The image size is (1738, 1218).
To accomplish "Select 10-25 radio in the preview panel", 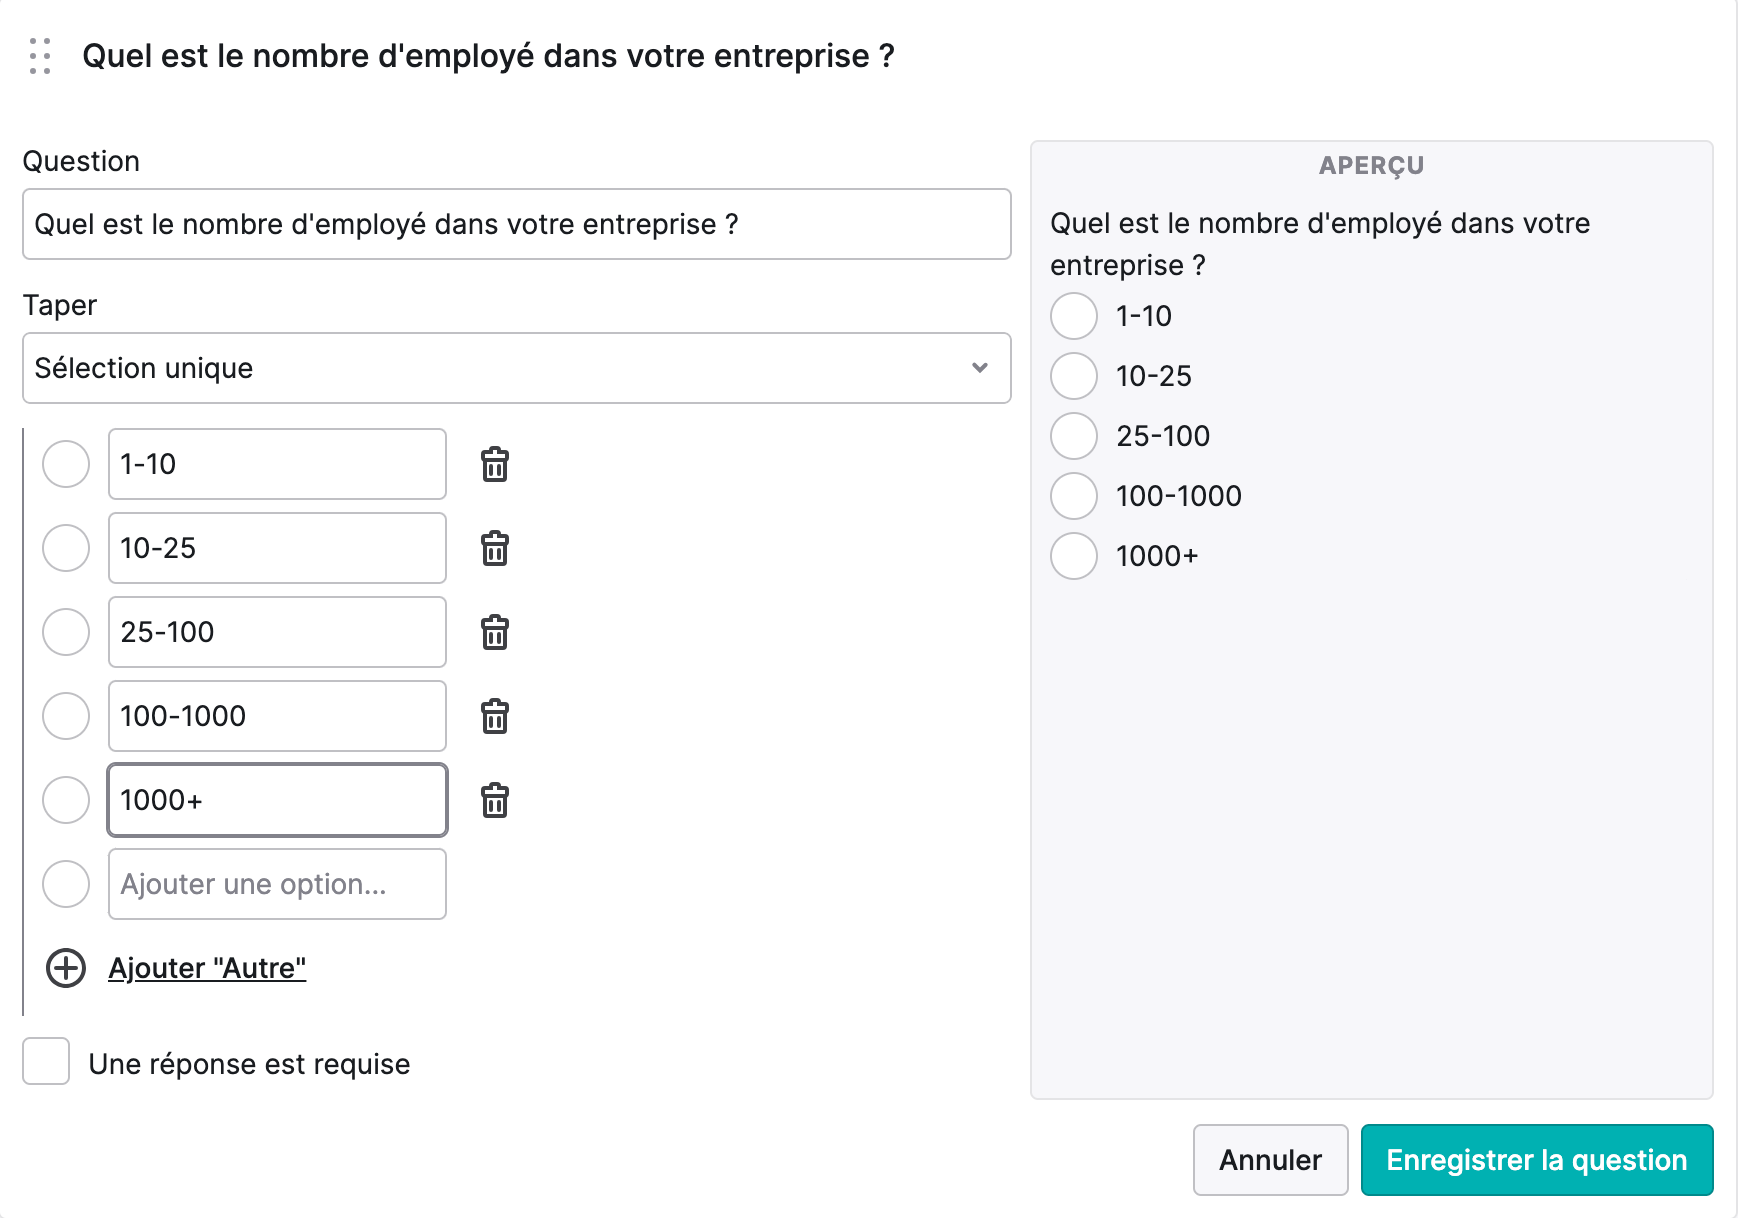I will (1074, 376).
